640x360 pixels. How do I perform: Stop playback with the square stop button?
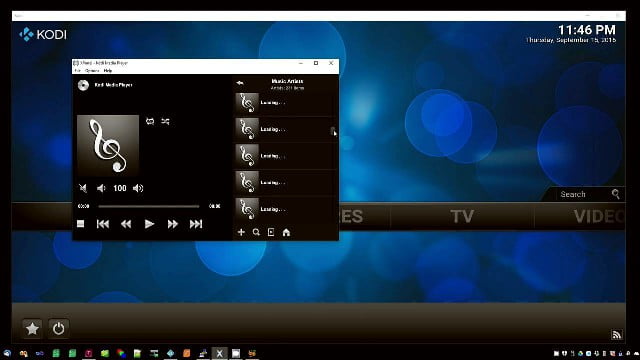click(81, 224)
